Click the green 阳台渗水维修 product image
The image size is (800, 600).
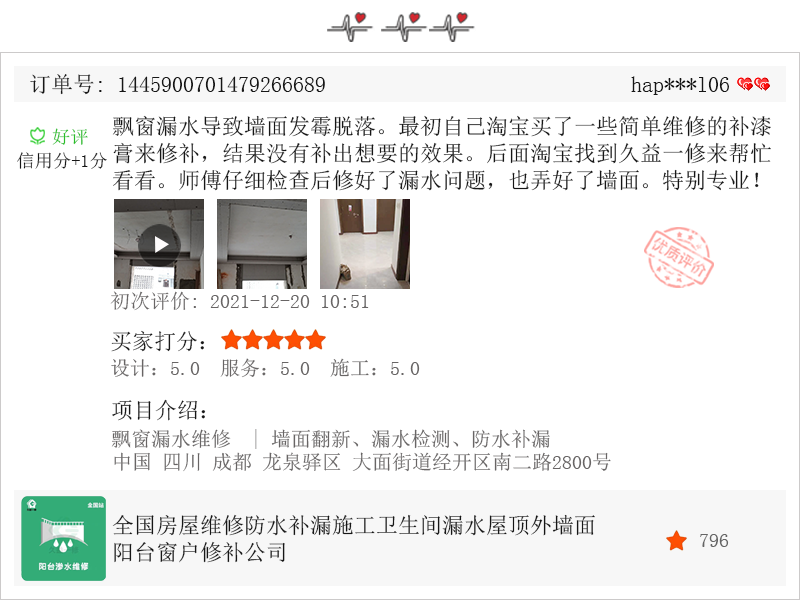[x=64, y=538]
